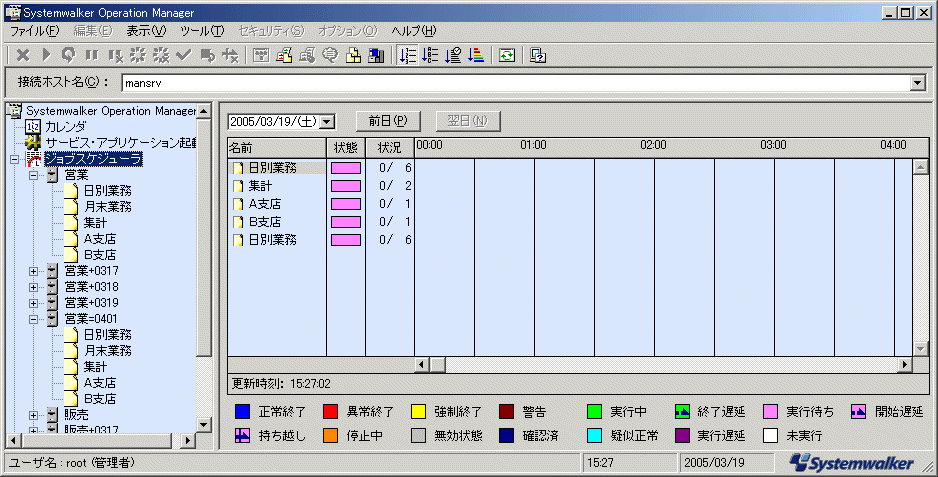
Task: Click the 翌日(N) next day button
Action: tap(468, 121)
